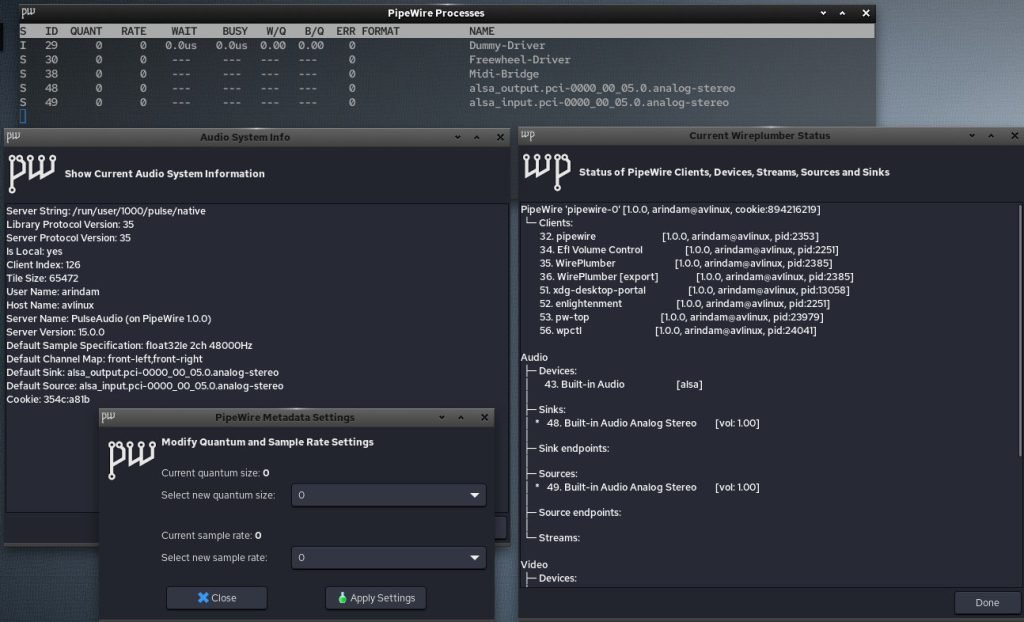Click 'alsa_output.pci-0000_00_05.0.analog-stereo' in PipeWire Processes
The width and height of the screenshot is (1024, 622).
tap(601, 88)
